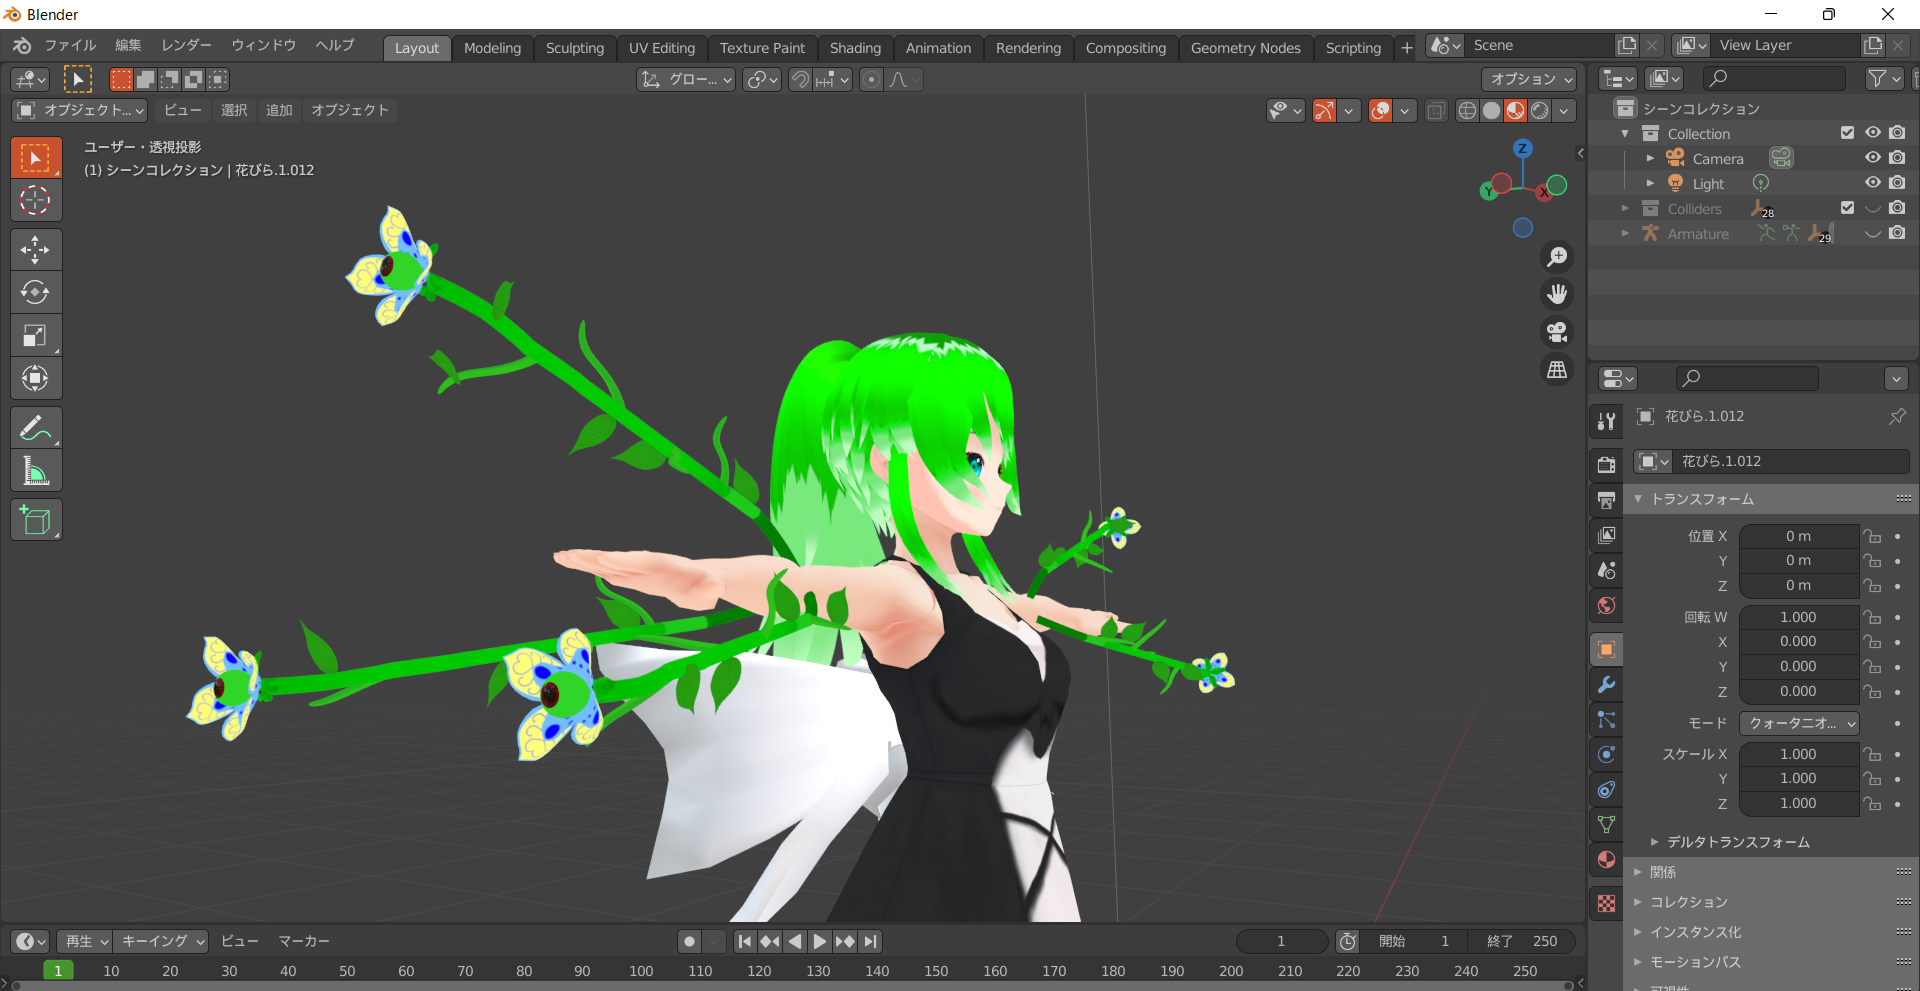Toggle Light visibility eye icon

1872,183
